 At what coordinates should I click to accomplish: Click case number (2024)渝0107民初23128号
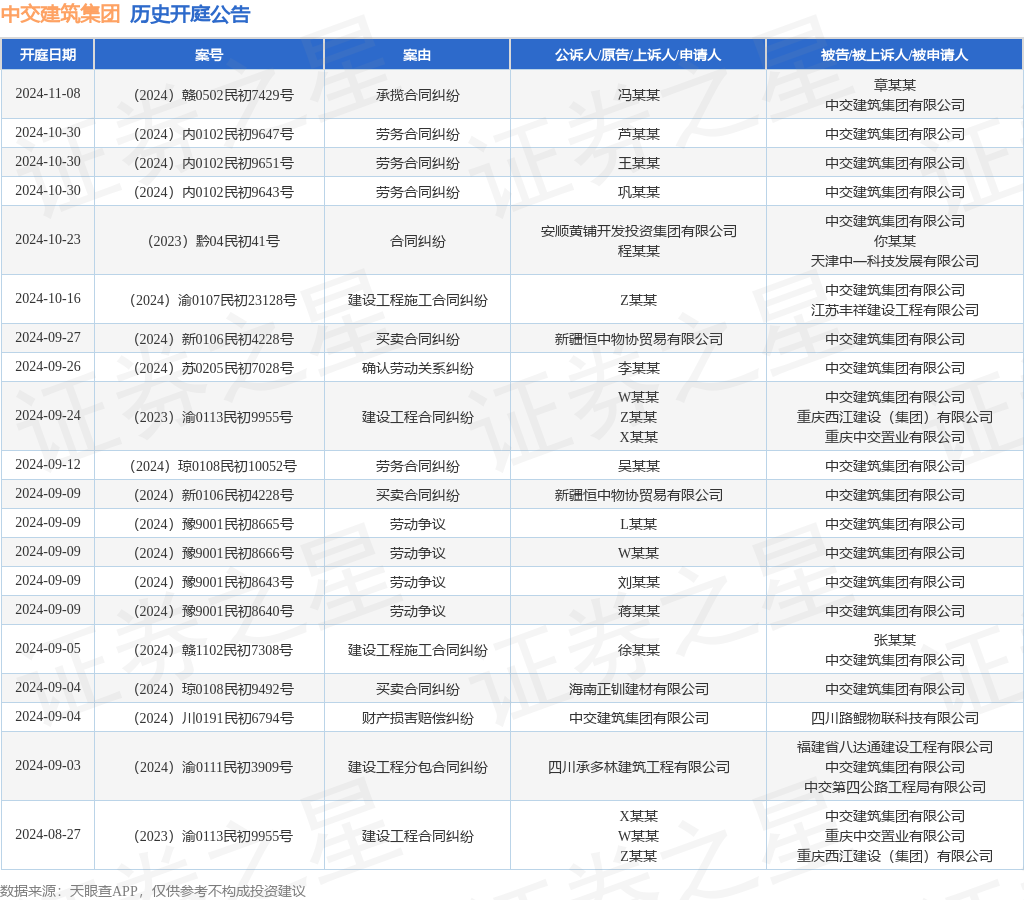[214, 300]
